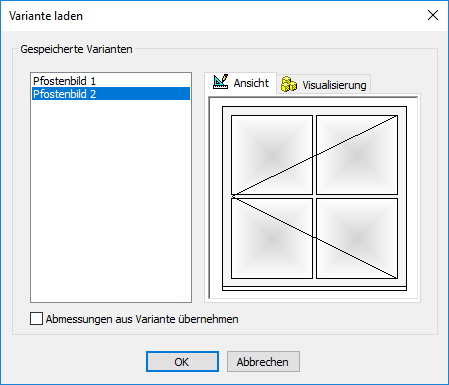
Task: Click the bottom-right glass pane in the preview
Action: point(357,238)
